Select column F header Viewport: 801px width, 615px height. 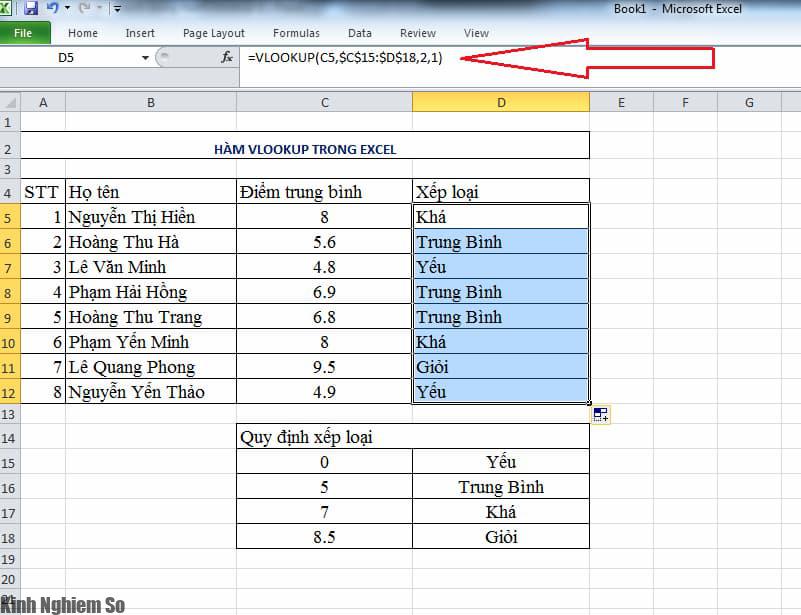point(685,102)
